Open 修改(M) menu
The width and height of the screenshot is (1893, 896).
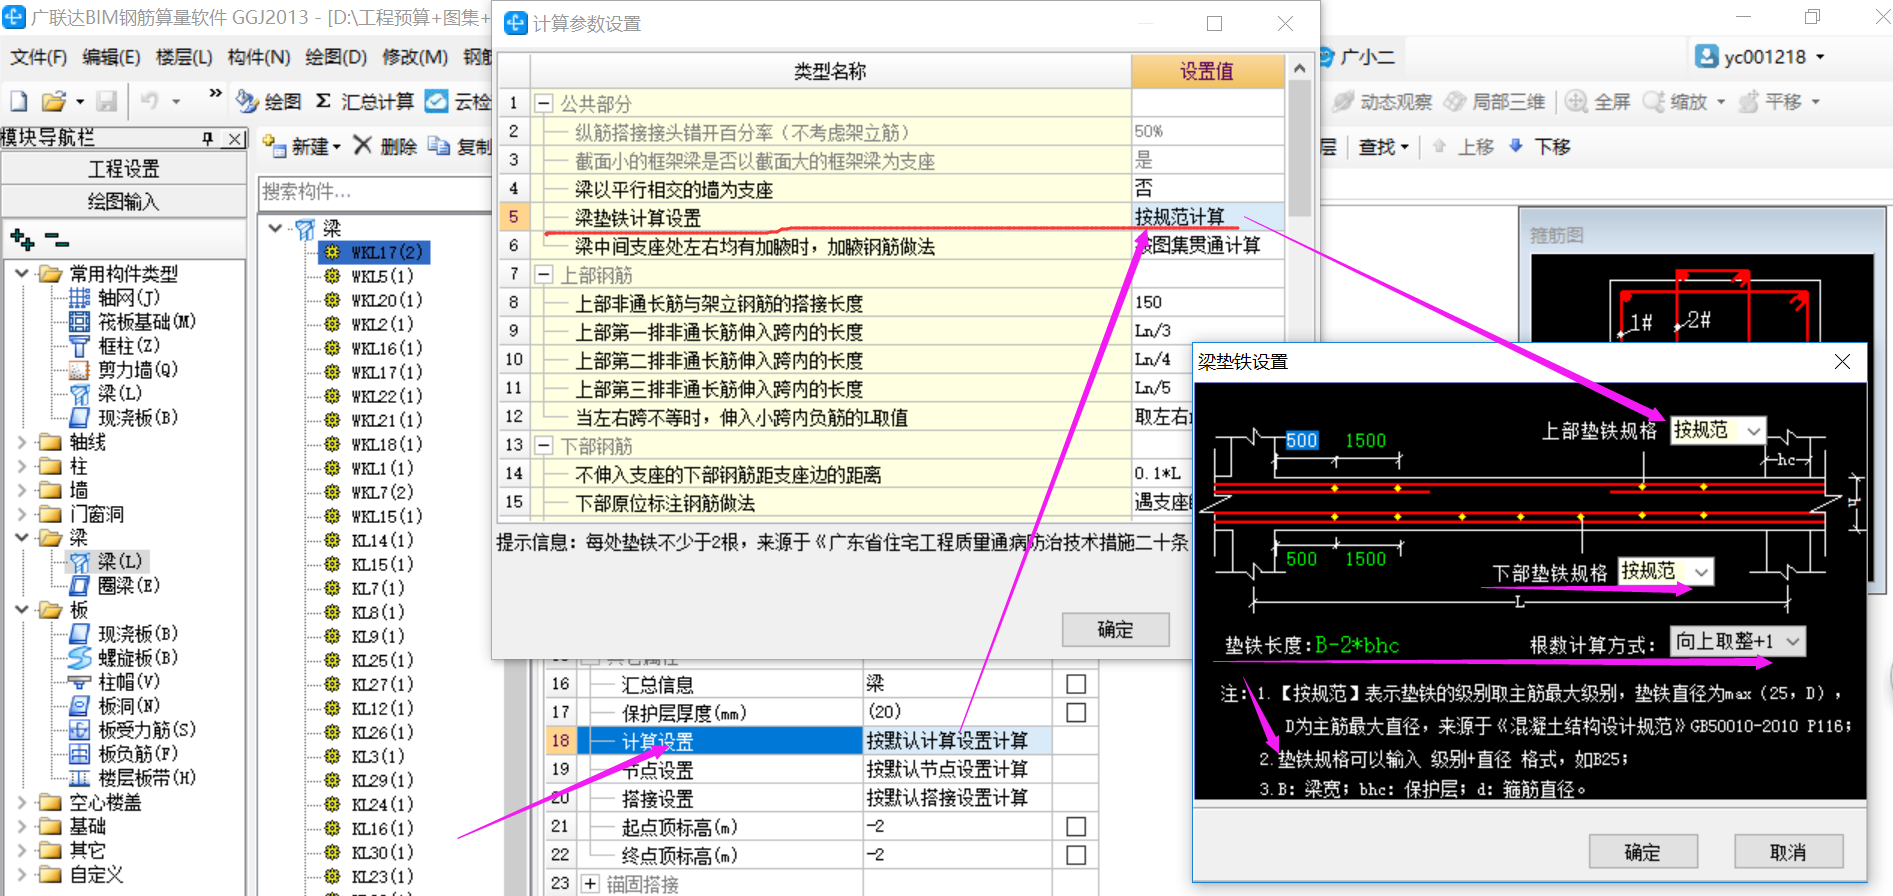[x=415, y=57]
